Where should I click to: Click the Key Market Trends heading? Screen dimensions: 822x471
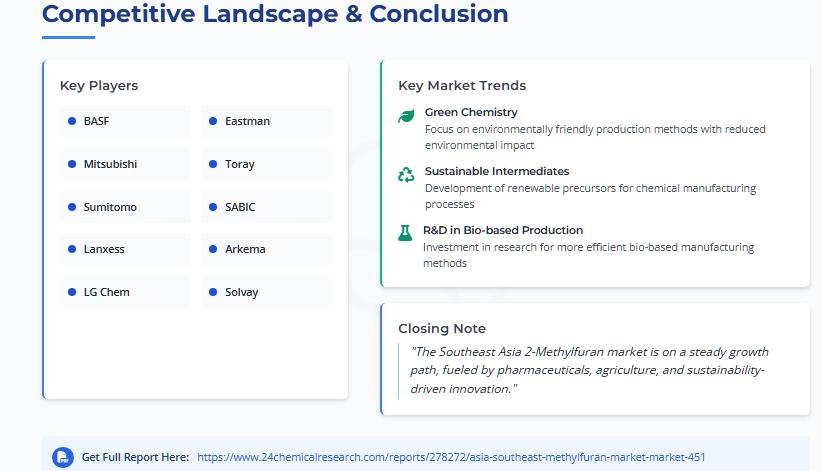click(x=462, y=85)
